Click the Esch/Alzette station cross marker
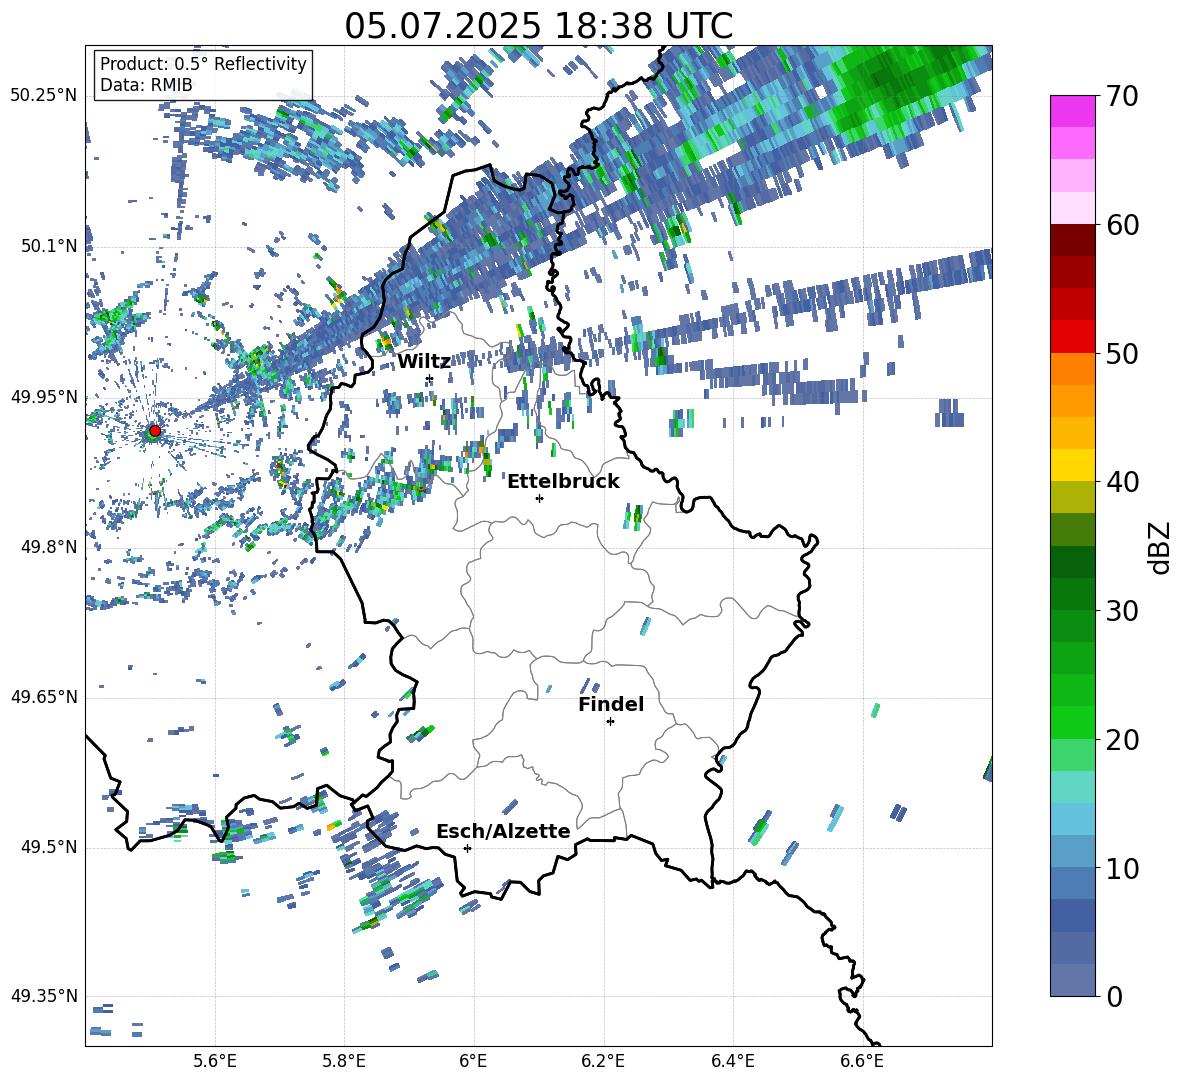 (x=467, y=848)
